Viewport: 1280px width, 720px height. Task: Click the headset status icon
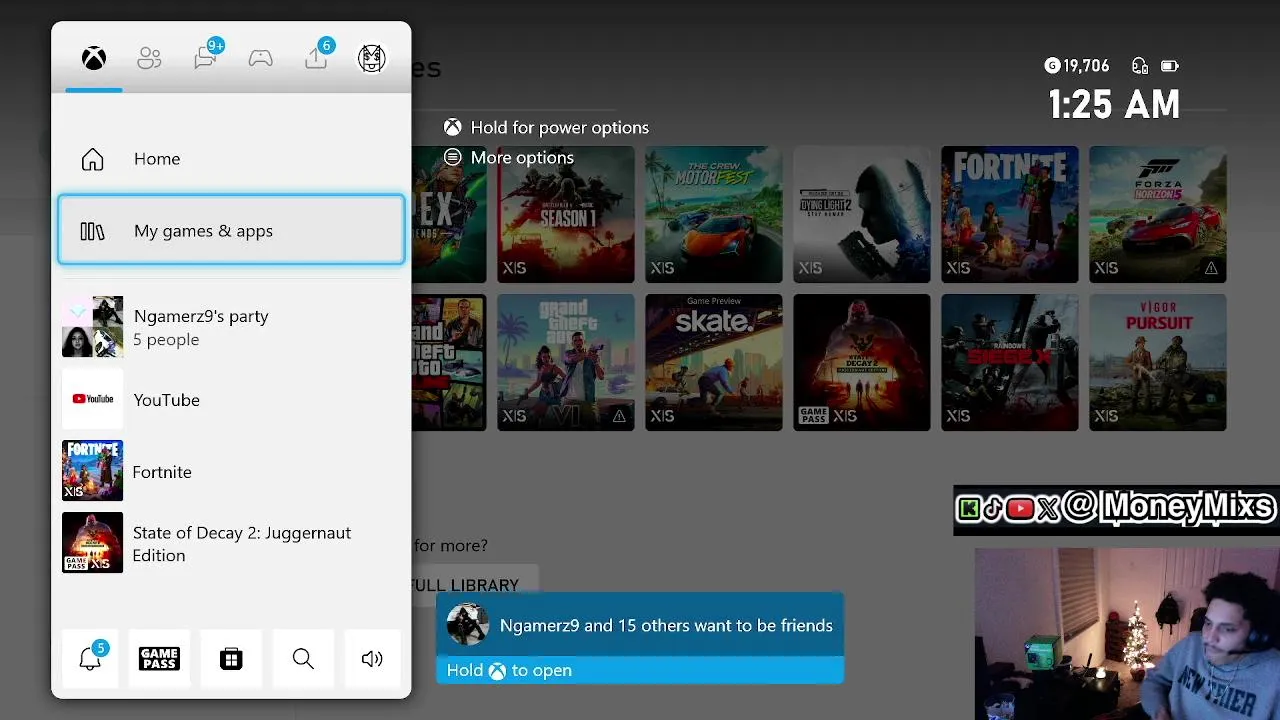tap(1140, 66)
